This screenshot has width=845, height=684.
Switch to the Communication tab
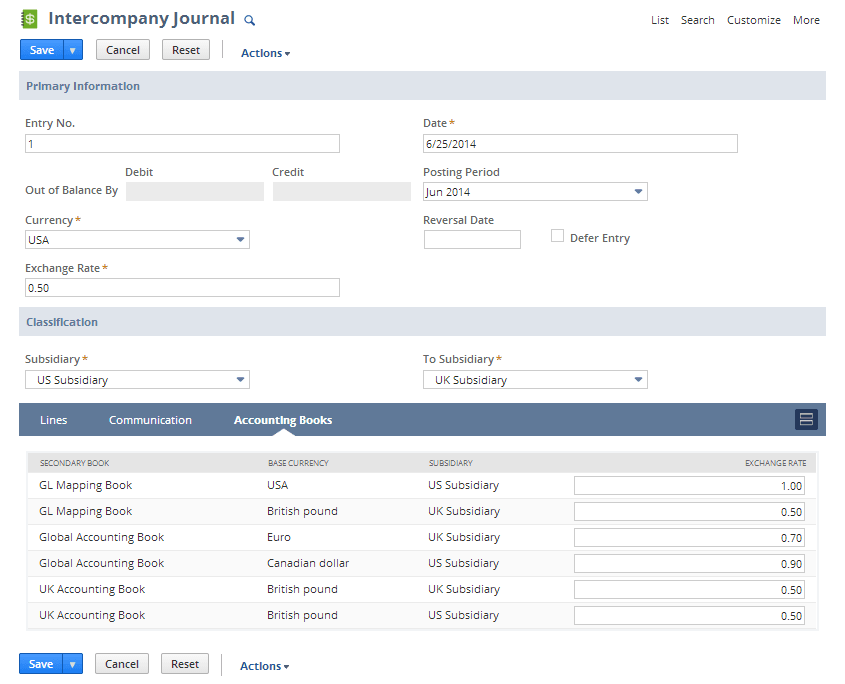pos(150,420)
